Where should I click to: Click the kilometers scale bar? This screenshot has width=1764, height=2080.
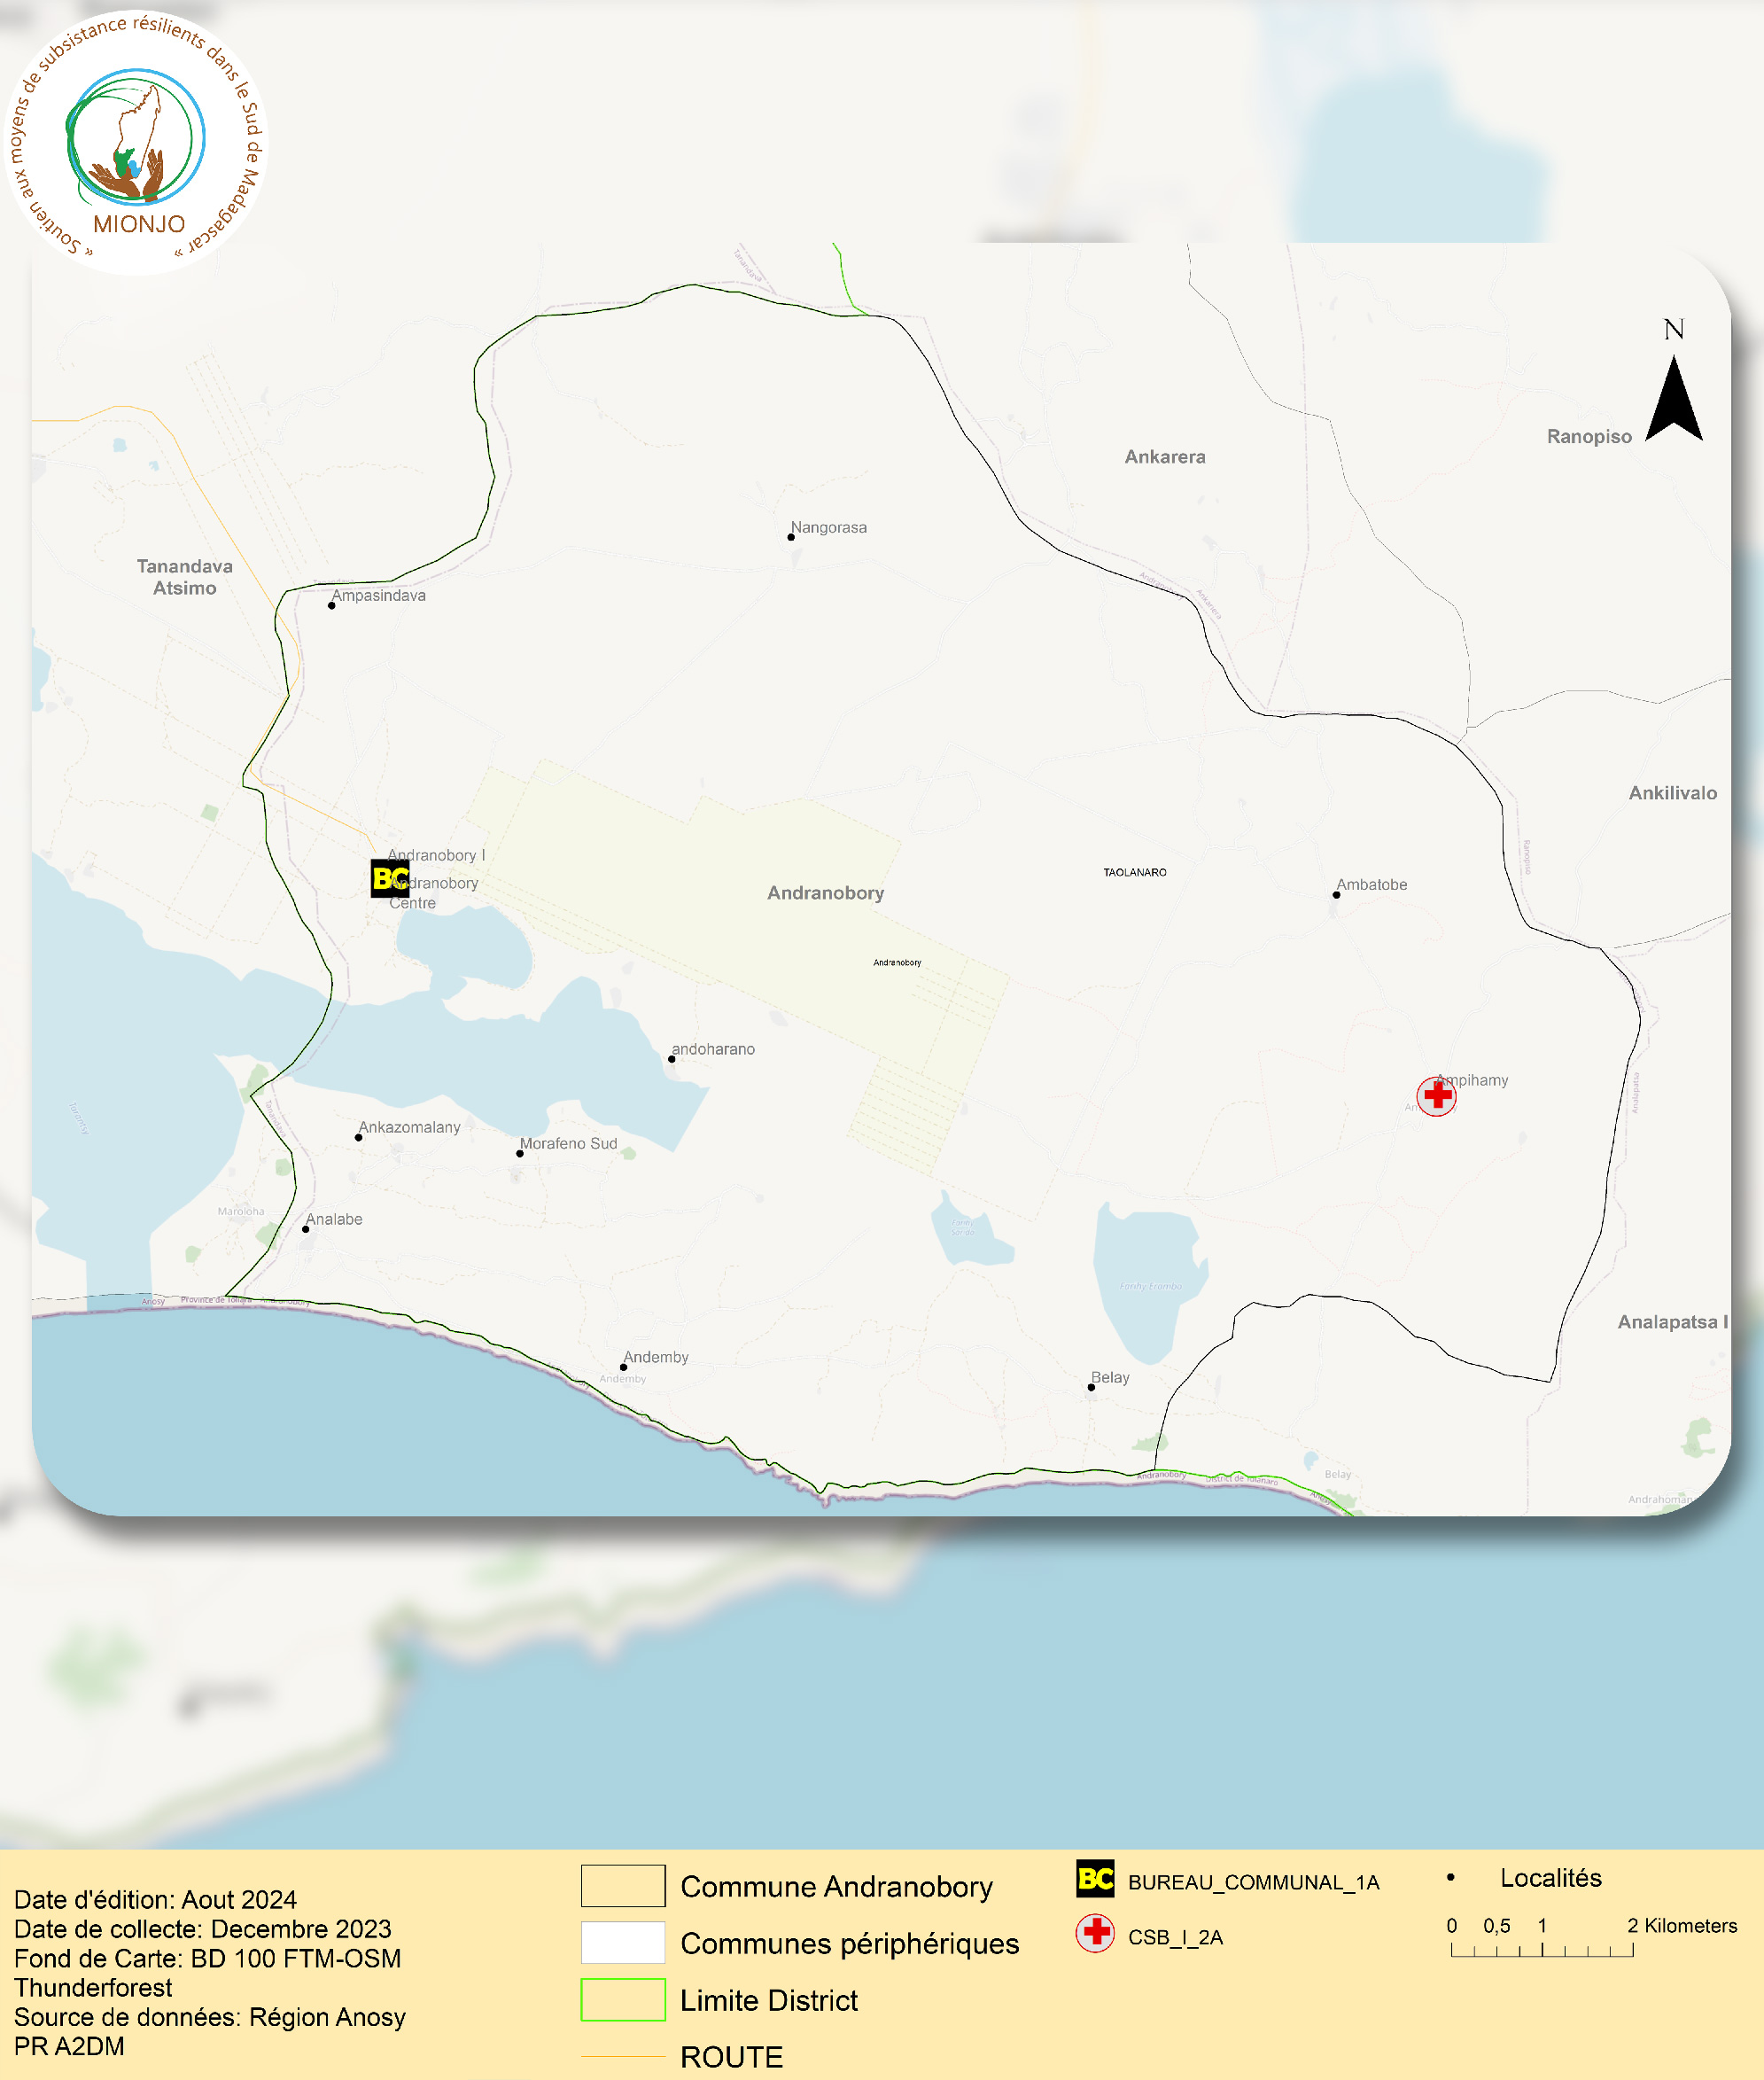[1542, 1949]
